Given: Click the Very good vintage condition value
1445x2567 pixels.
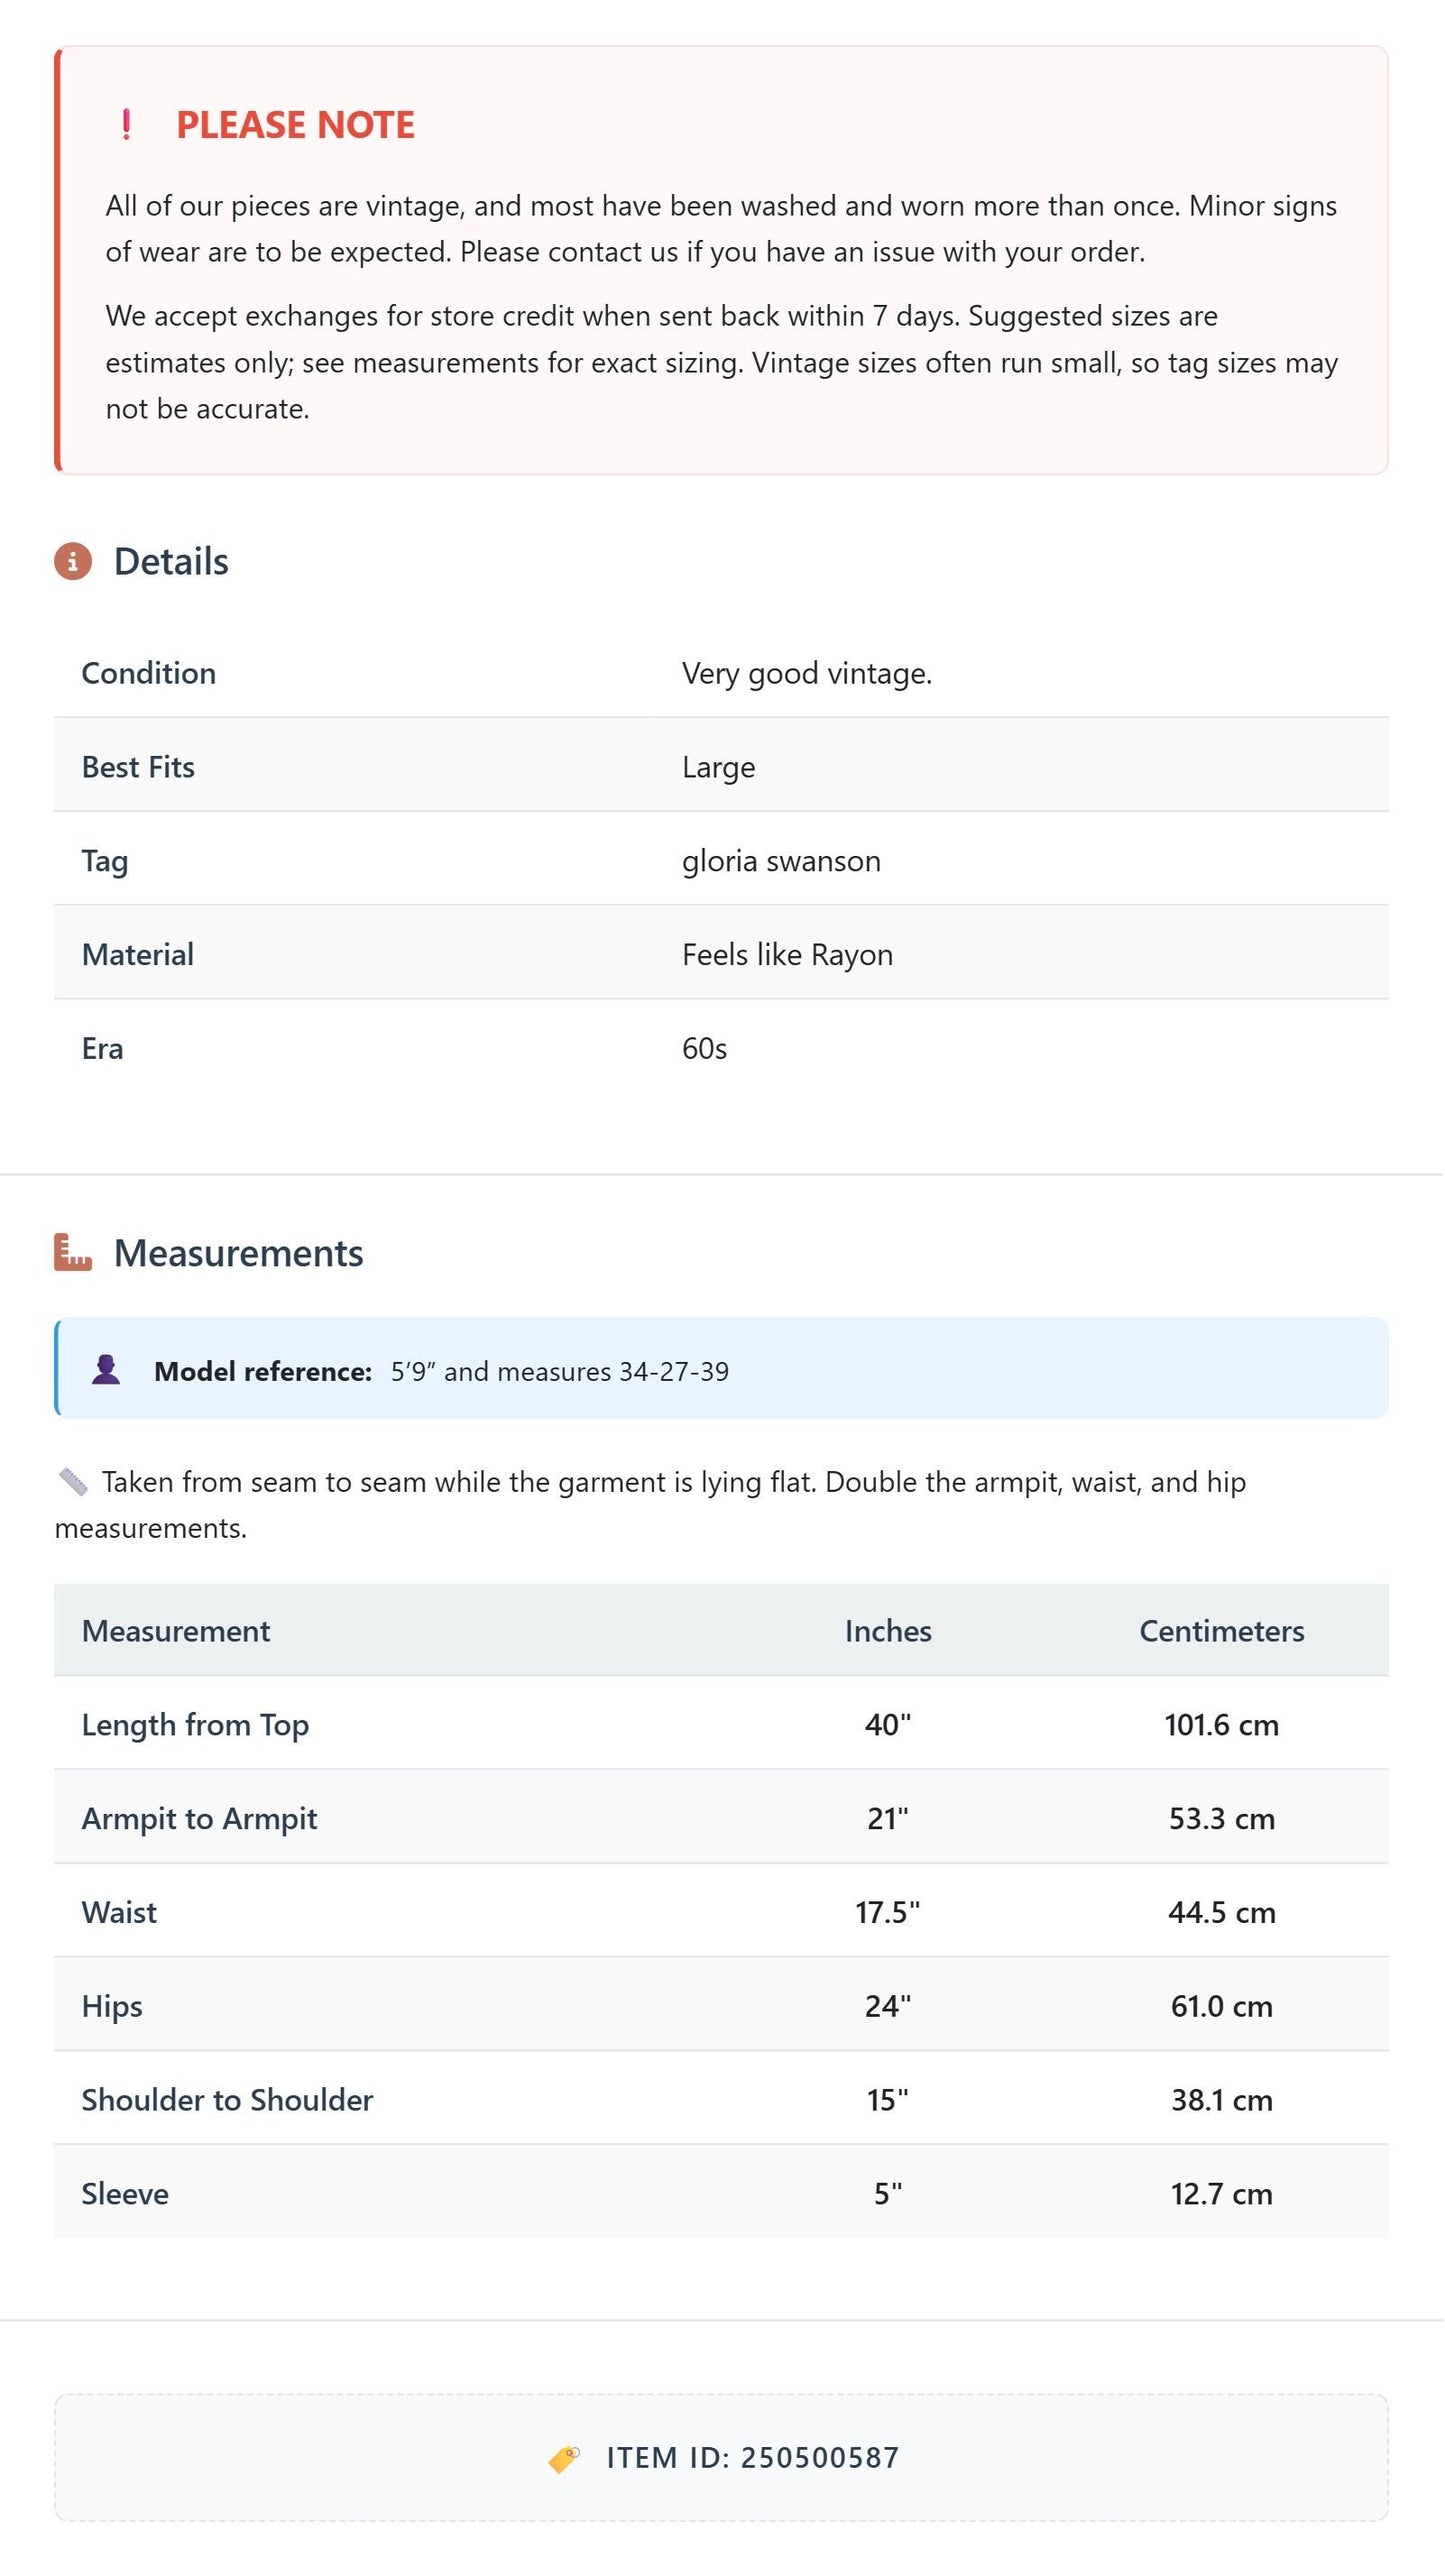Looking at the screenshot, I should coord(807,674).
